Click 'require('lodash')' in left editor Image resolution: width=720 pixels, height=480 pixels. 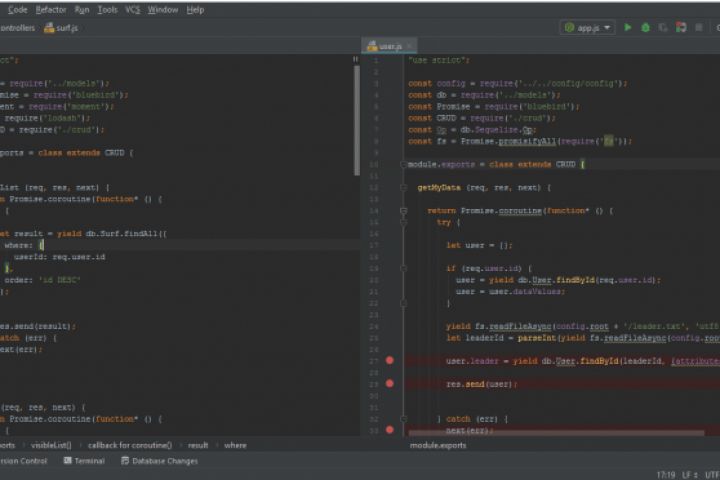[47, 118]
